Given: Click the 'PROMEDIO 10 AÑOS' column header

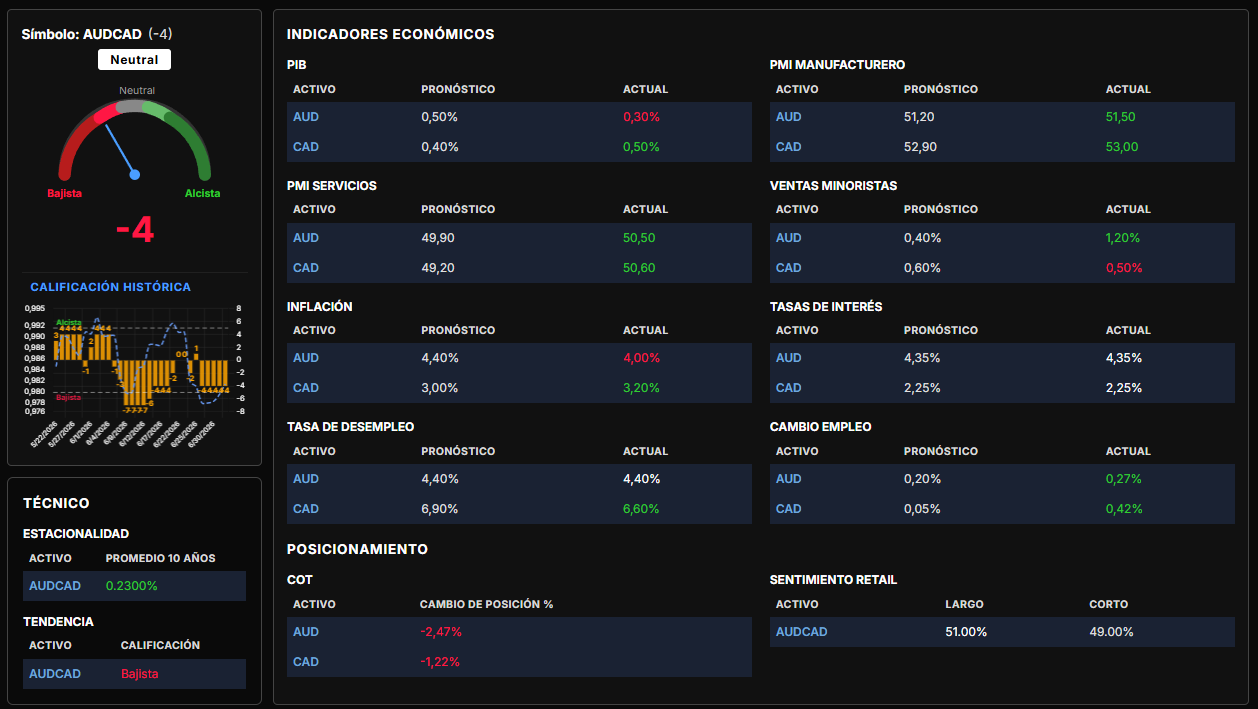Looking at the screenshot, I should point(161,559).
